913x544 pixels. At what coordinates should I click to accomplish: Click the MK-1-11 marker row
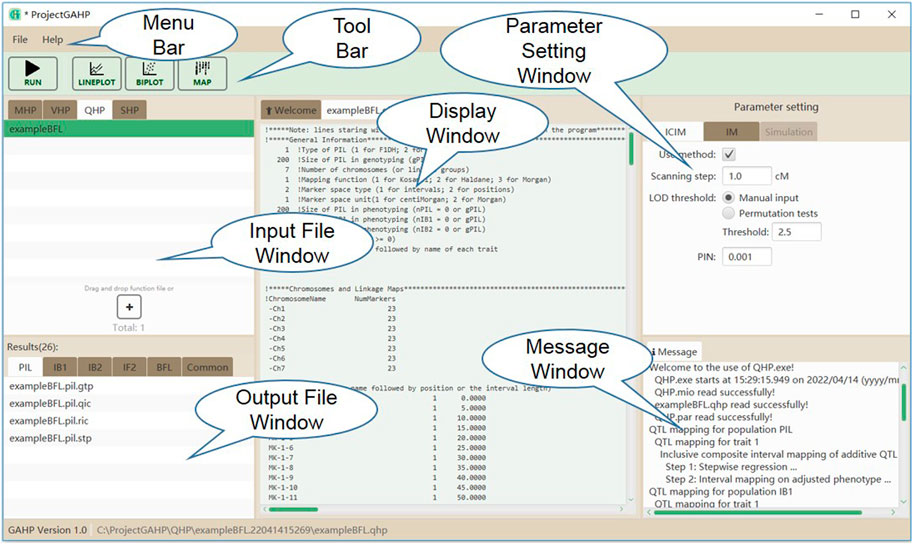point(377,497)
